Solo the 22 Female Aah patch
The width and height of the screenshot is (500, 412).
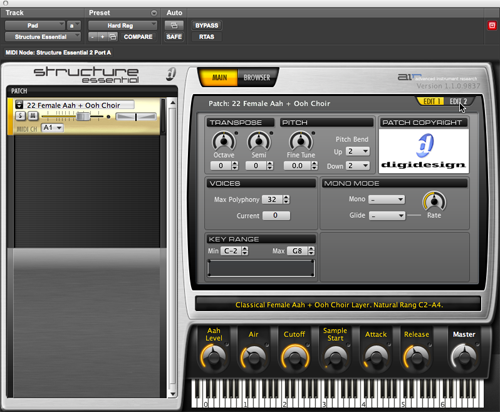pyautogui.click(x=20, y=116)
